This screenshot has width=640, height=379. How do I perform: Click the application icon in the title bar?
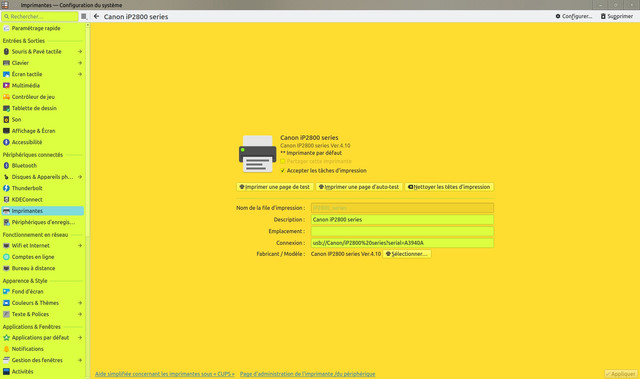(5, 5)
